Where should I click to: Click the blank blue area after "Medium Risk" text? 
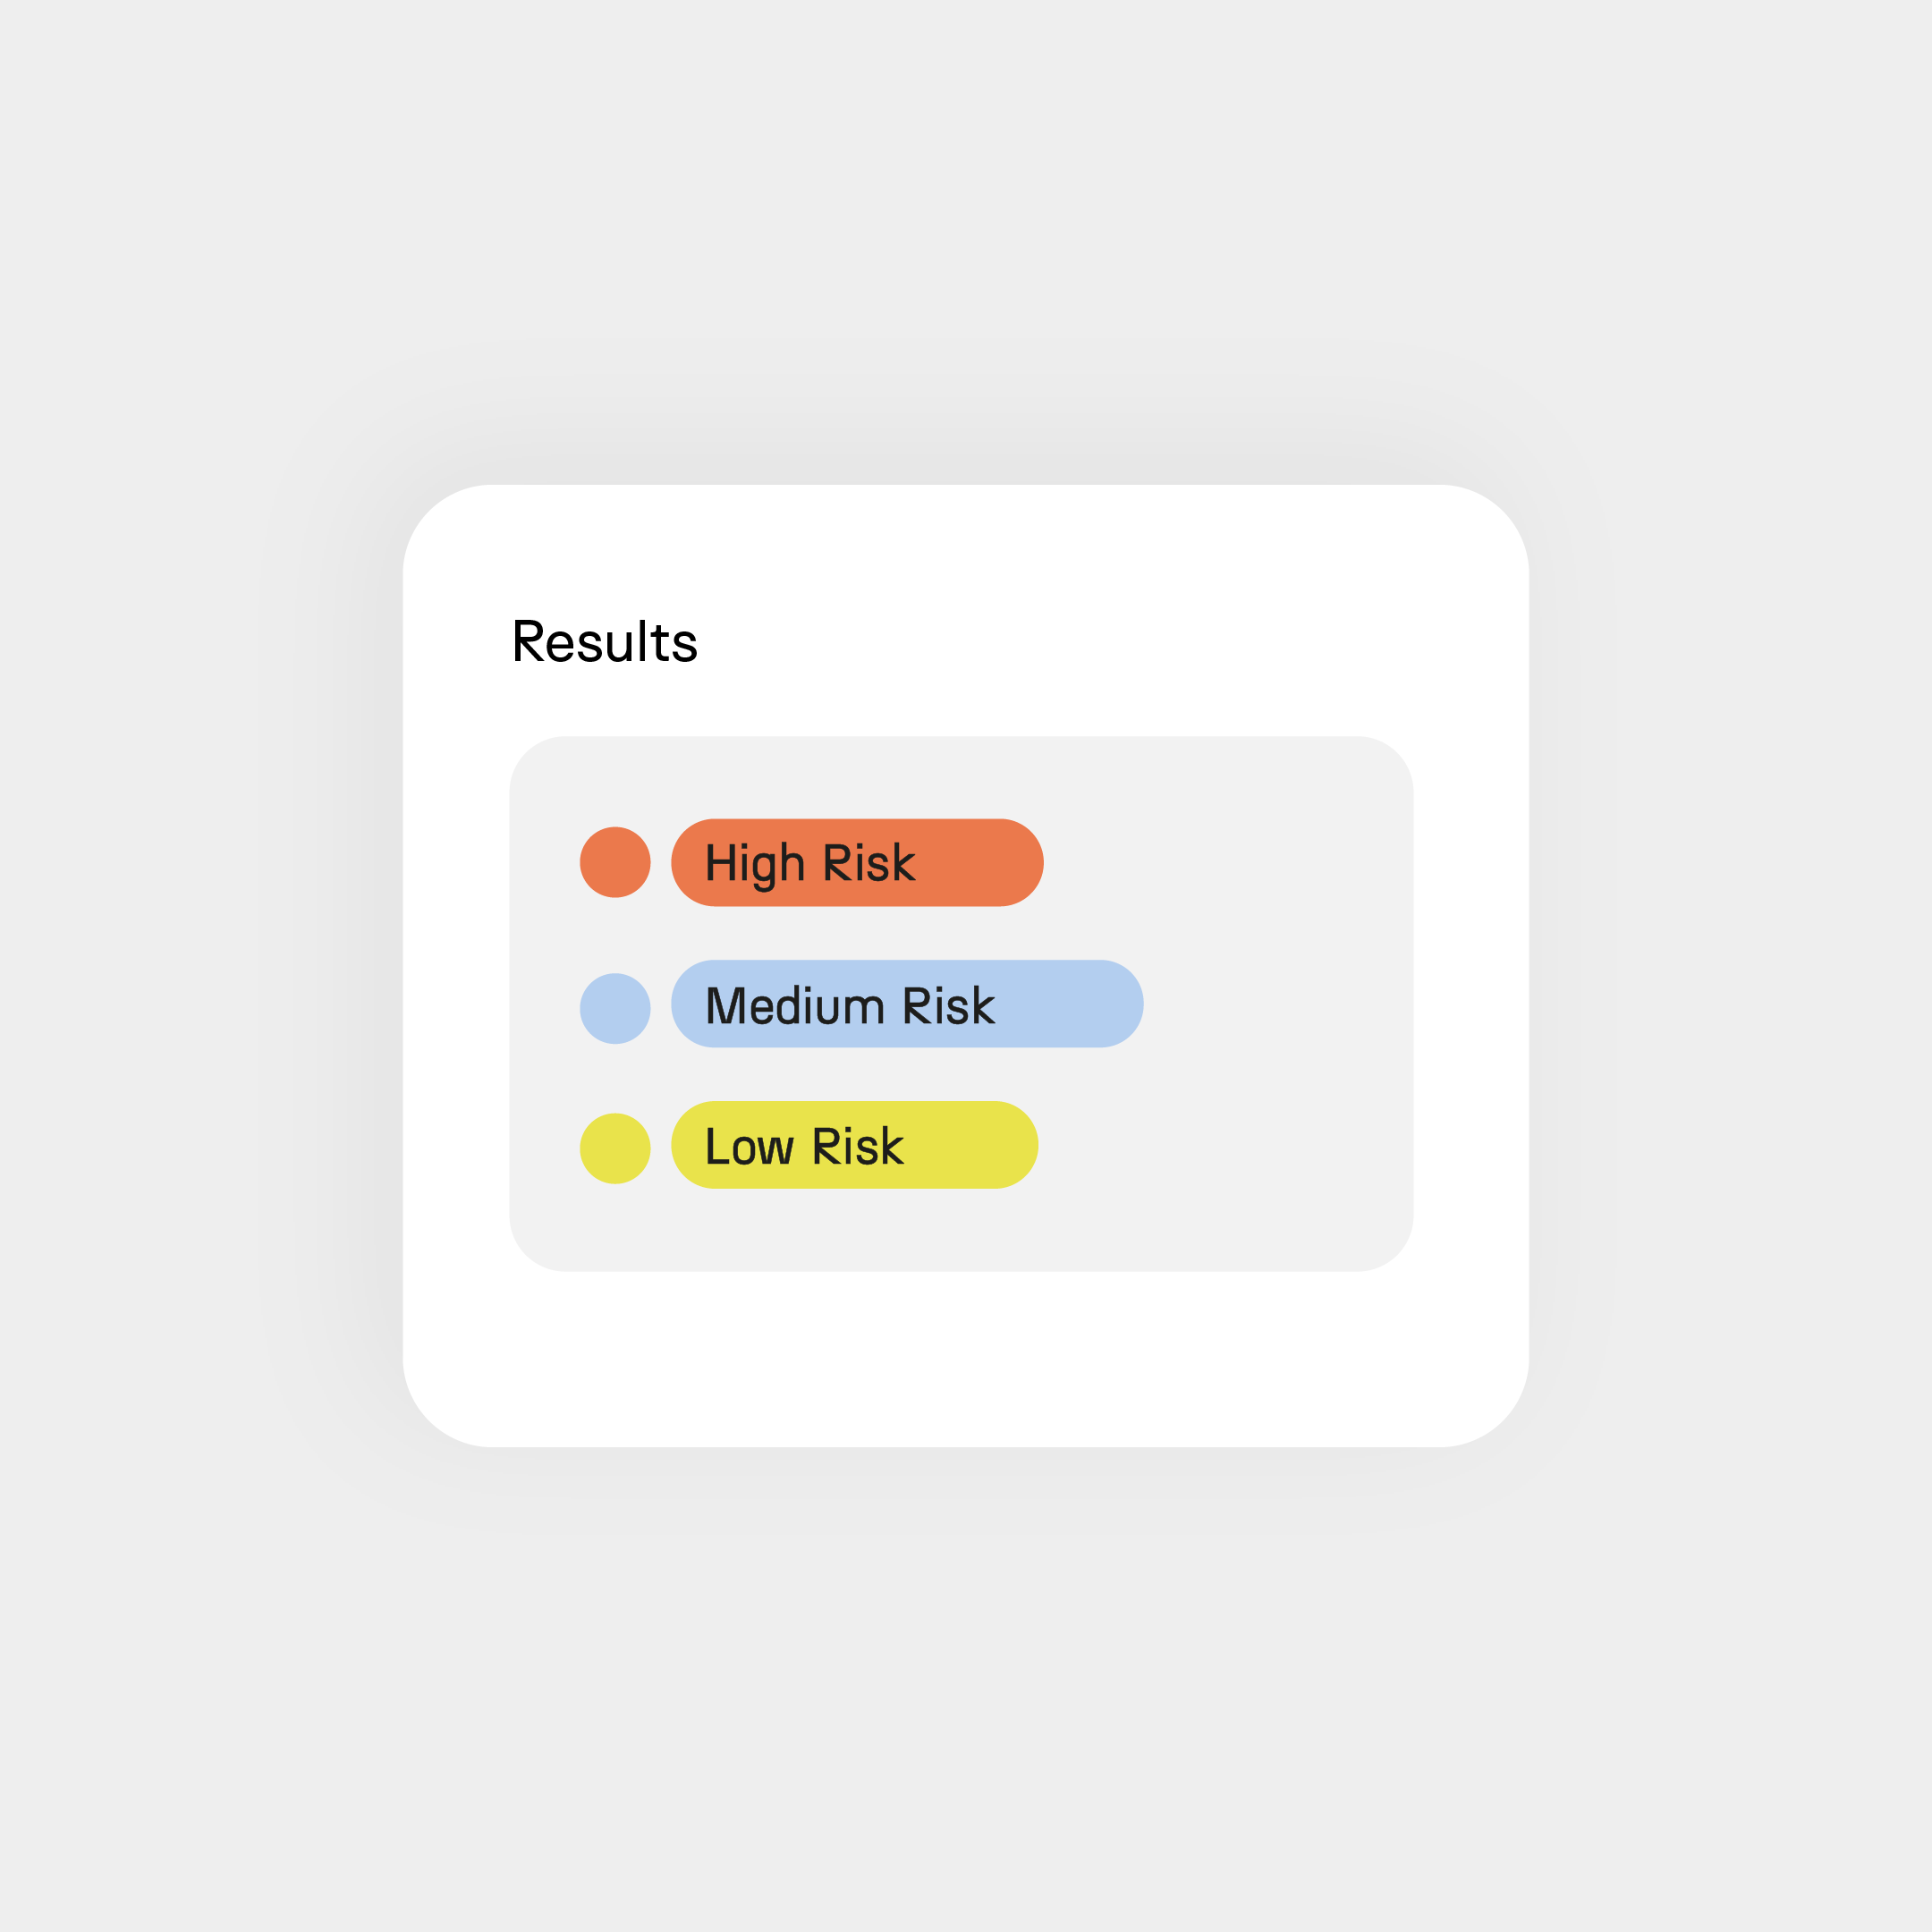pos(1070,1004)
